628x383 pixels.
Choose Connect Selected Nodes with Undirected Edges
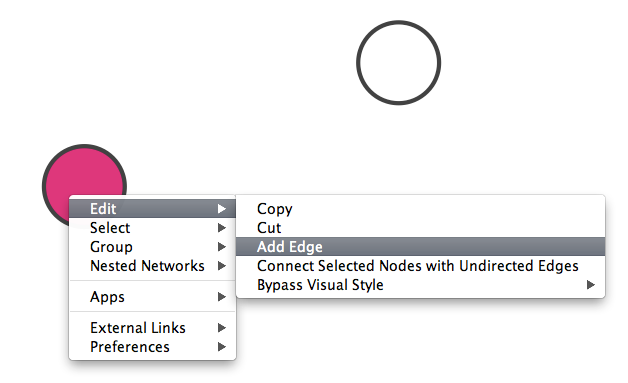click(x=420, y=266)
